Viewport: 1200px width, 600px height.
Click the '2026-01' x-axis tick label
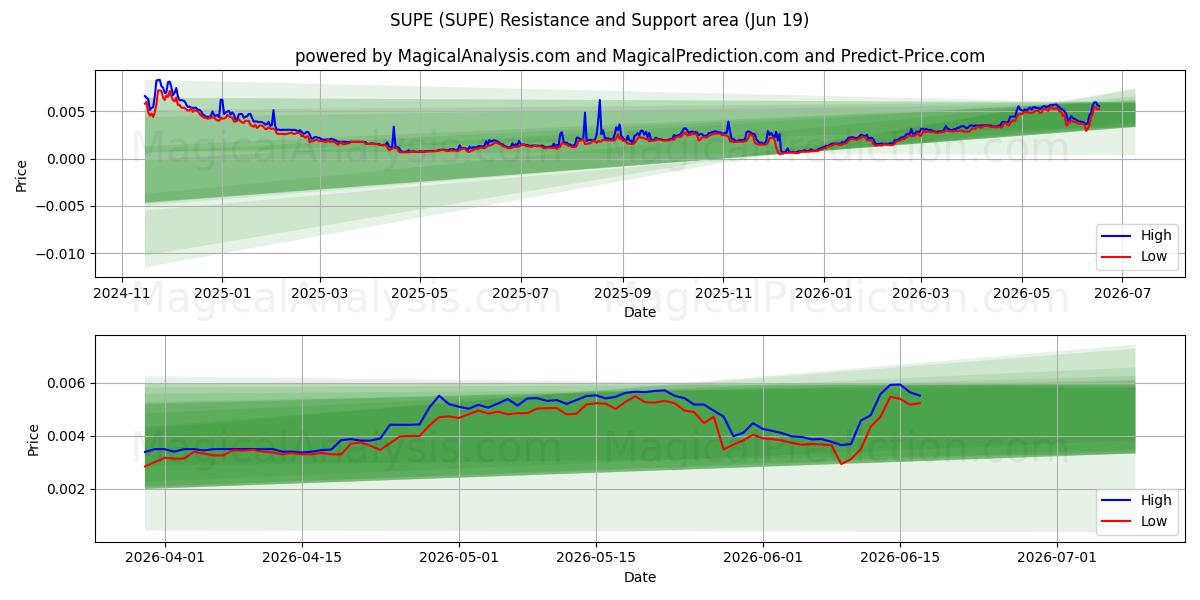824,294
